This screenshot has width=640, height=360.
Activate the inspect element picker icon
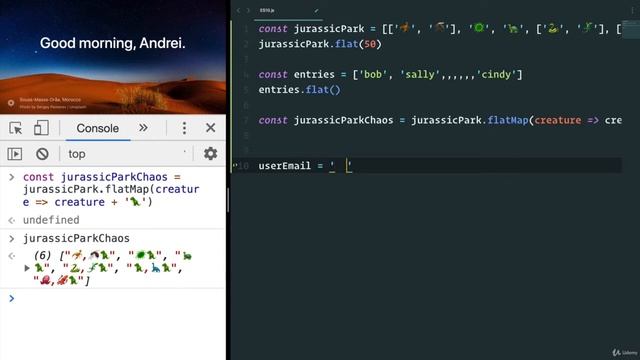click(x=16, y=128)
